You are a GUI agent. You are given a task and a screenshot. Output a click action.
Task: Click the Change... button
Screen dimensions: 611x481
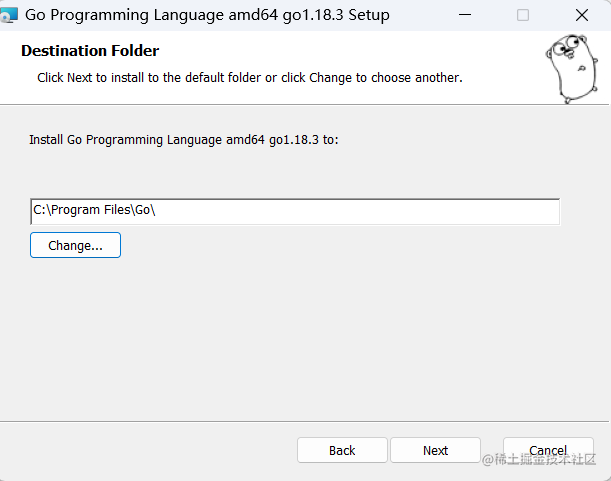pyautogui.click(x=75, y=245)
